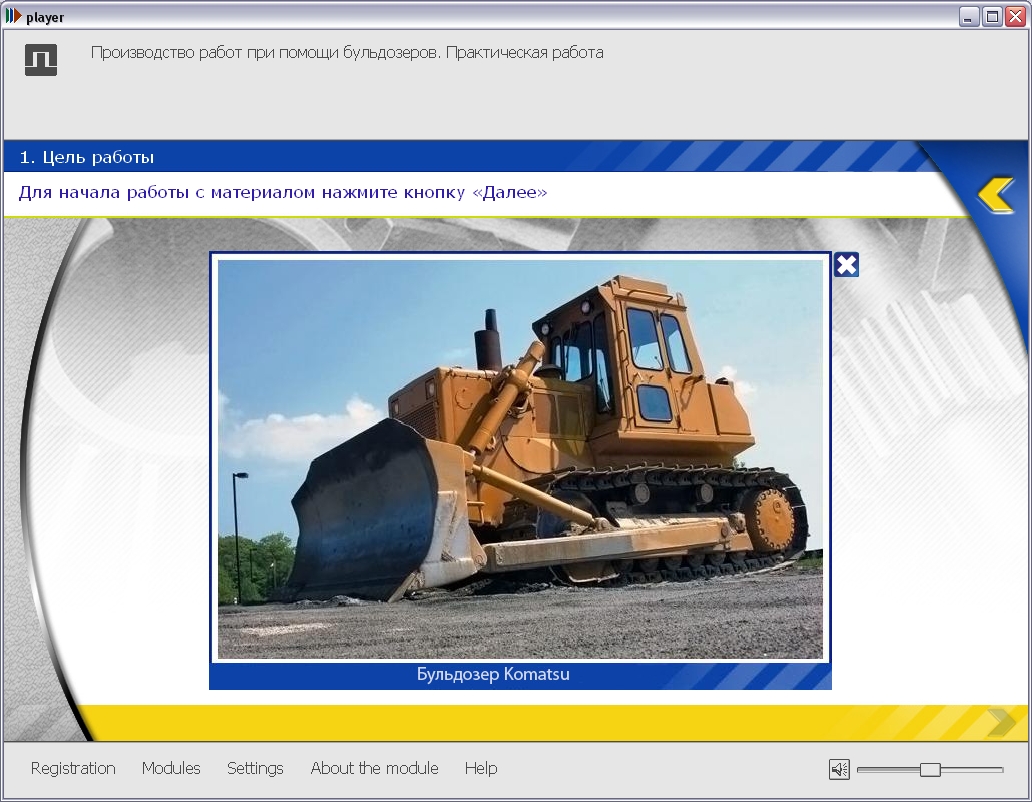Viewport: 1032px width, 802px height.
Task: Minimize the player window
Action: coord(968,16)
